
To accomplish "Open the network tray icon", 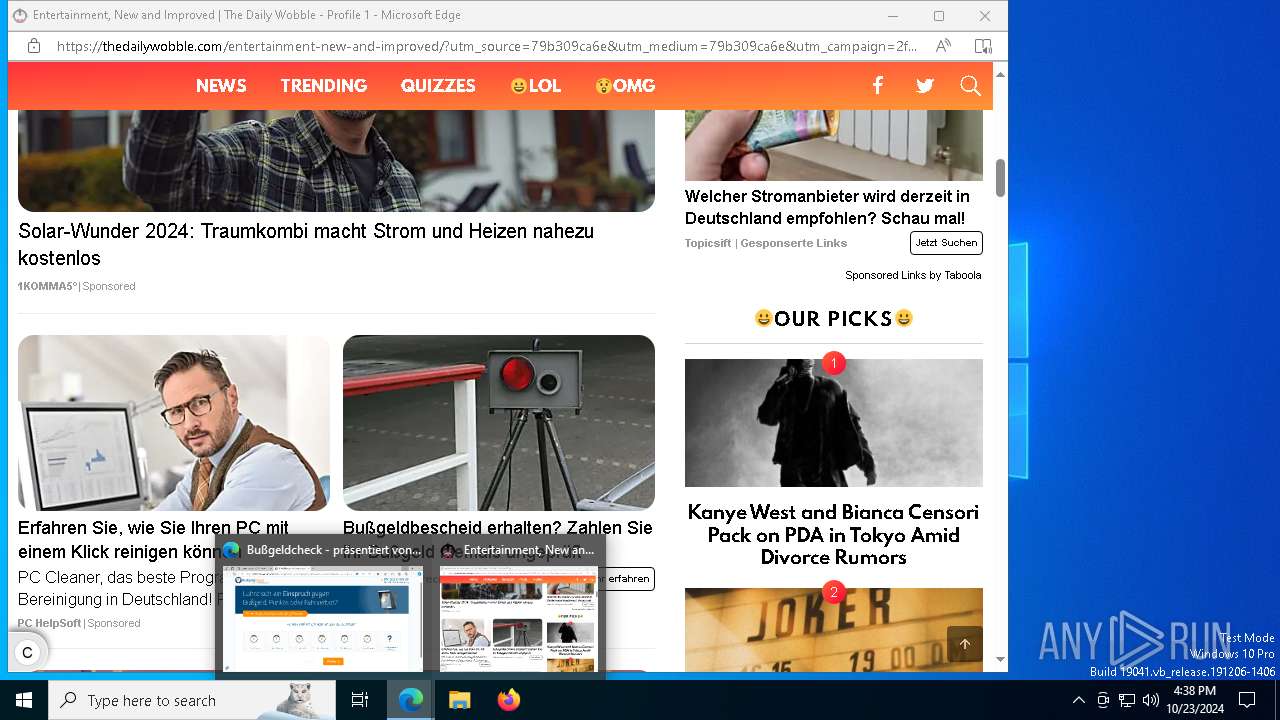I will (1127, 700).
